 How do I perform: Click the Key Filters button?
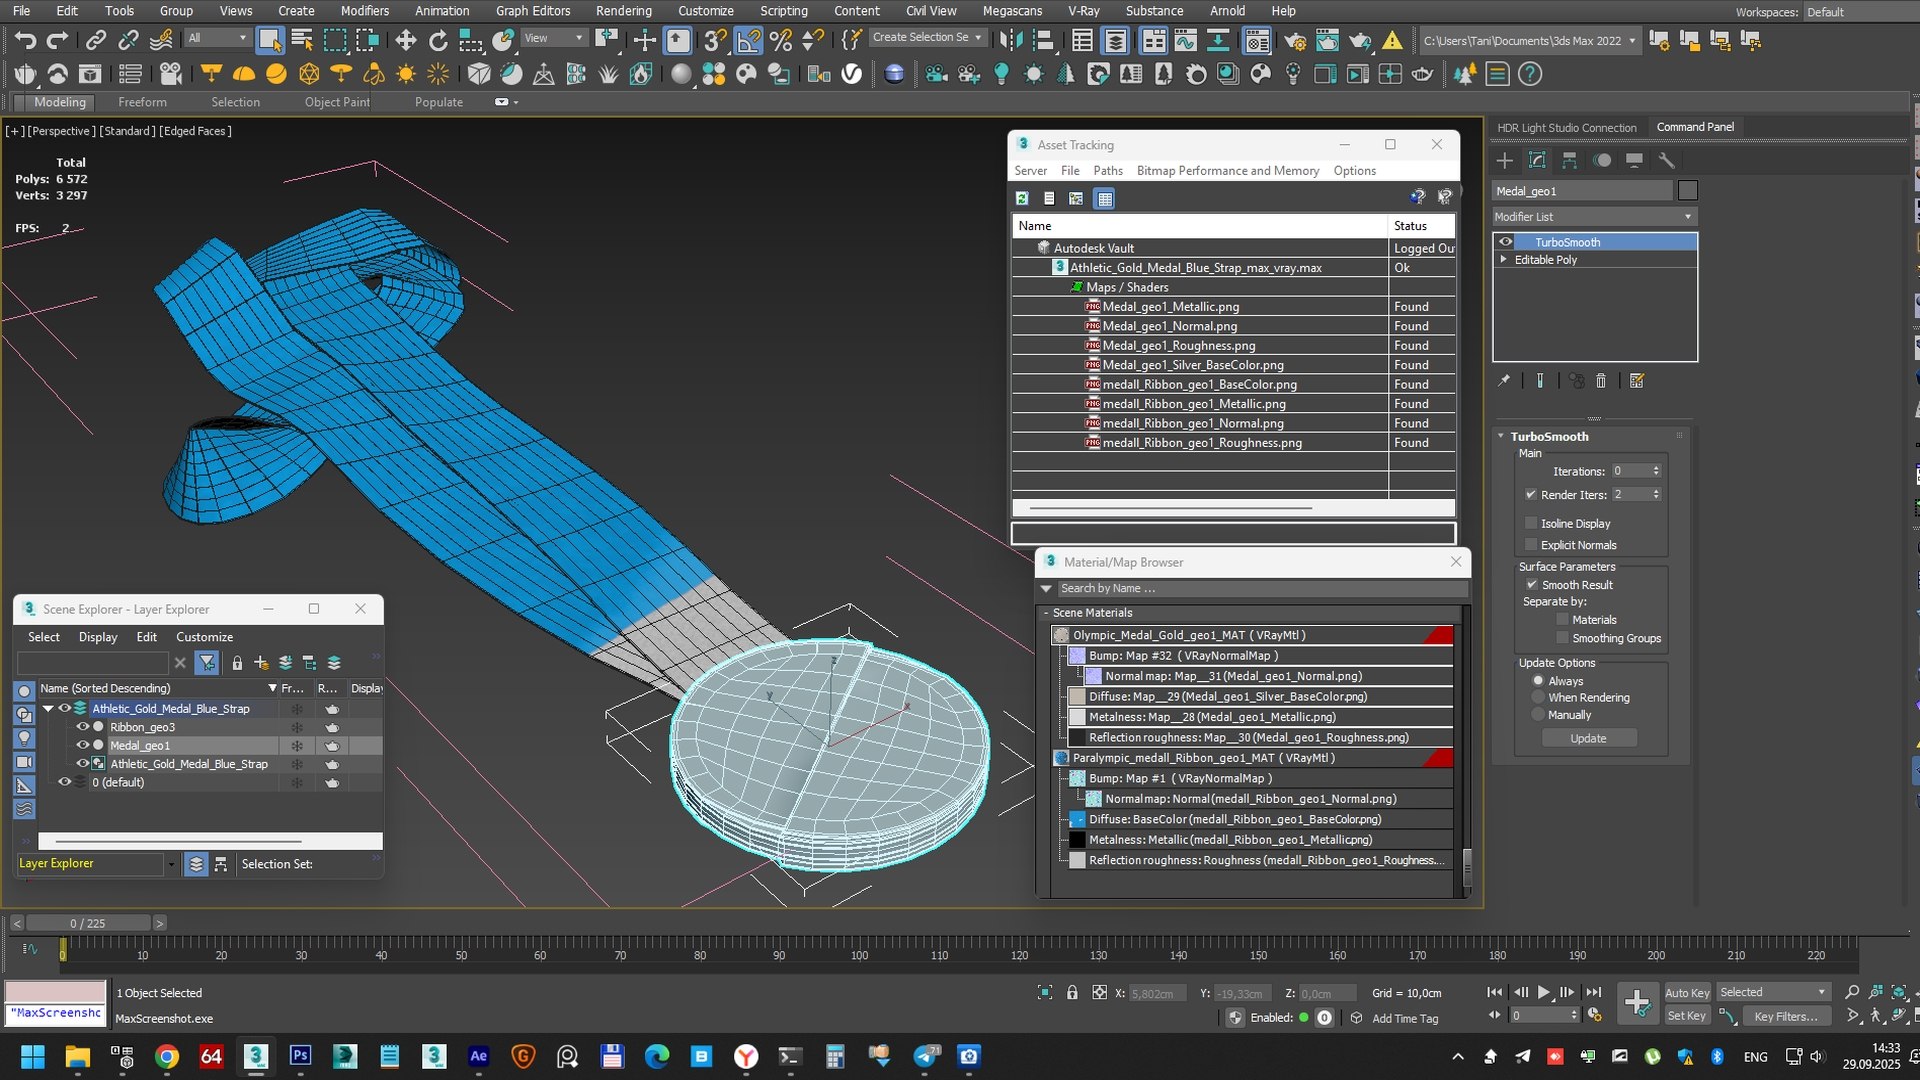1786,1016
